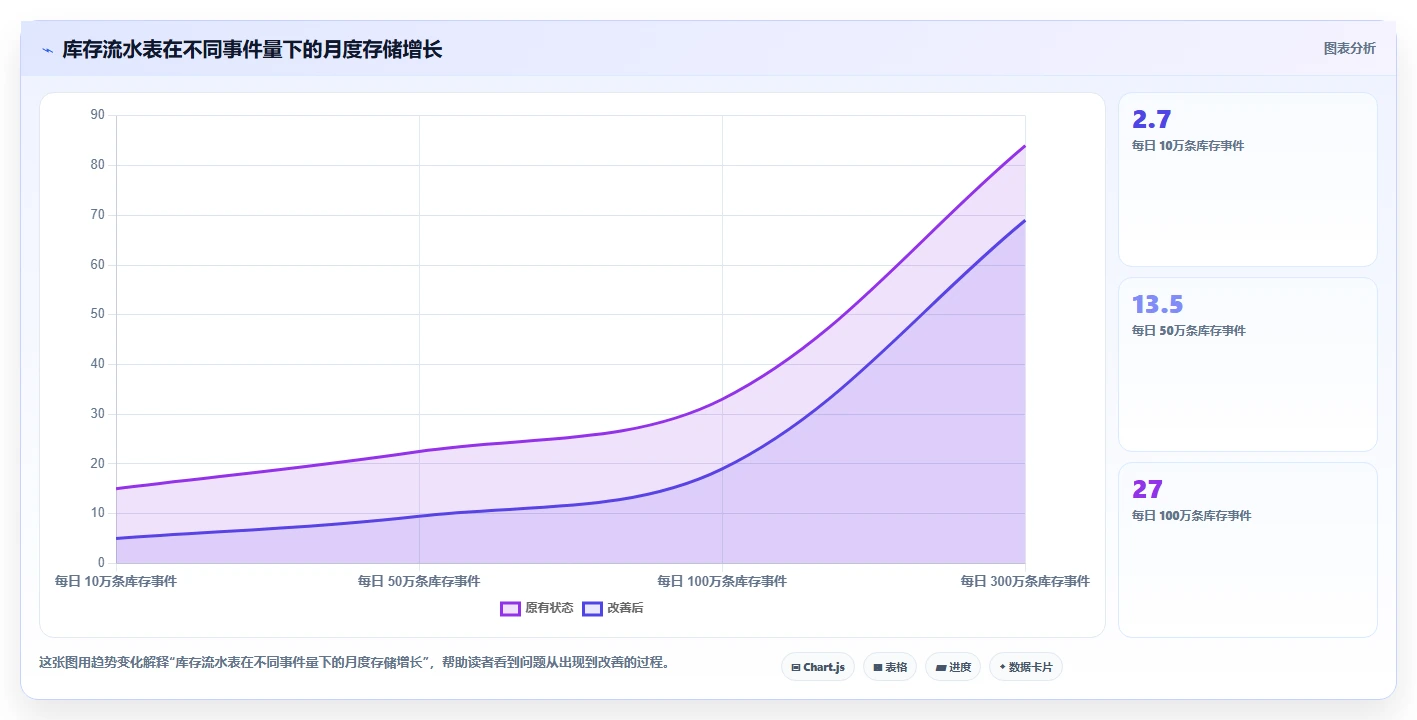Click the 数据卡片 chip sparkle icon
The image size is (1417, 720).
[x=1002, y=667]
